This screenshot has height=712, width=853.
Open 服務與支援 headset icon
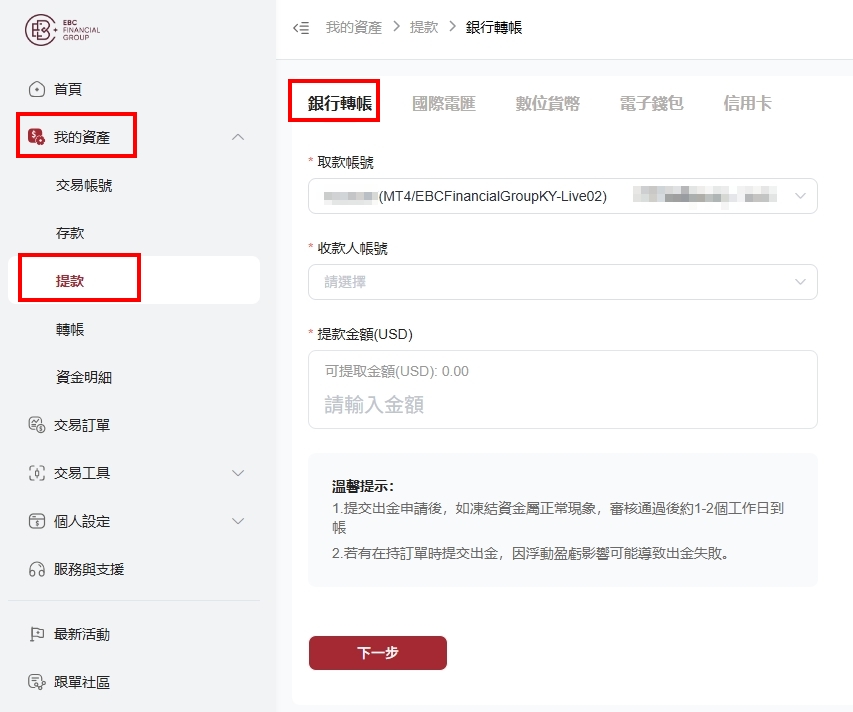click(x=36, y=569)
